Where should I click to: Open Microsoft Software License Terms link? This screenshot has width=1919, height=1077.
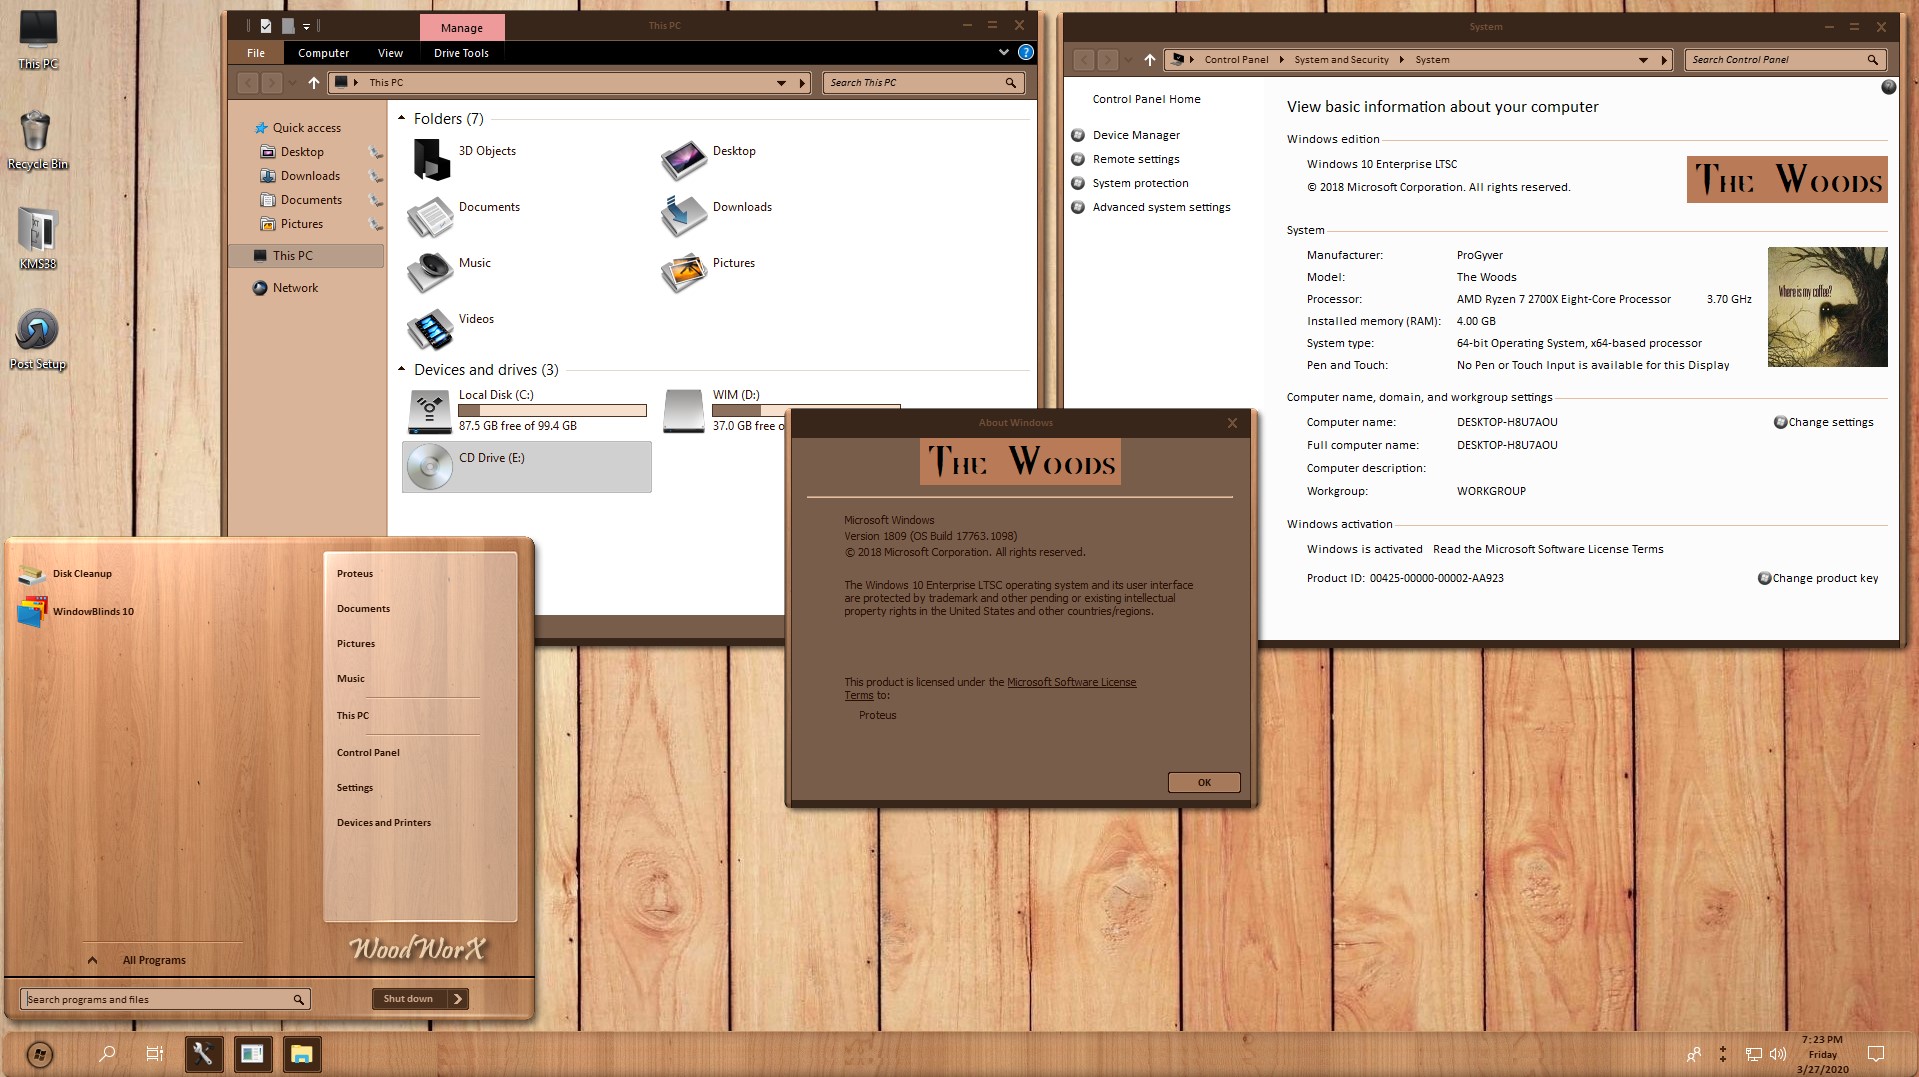pos(1071,683)
